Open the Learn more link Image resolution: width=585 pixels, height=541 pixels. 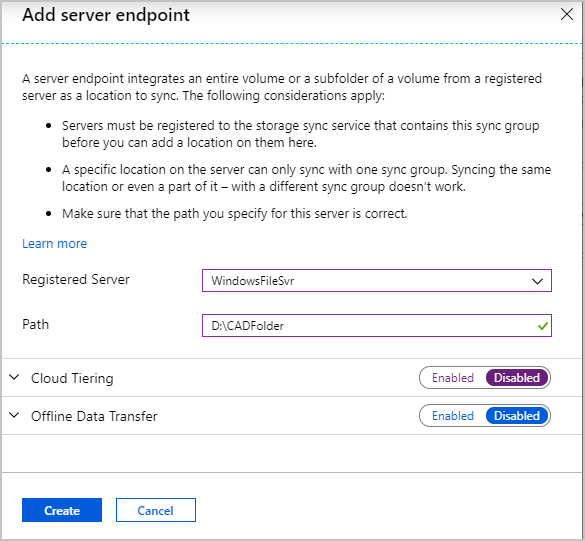[x=54, y=244]
